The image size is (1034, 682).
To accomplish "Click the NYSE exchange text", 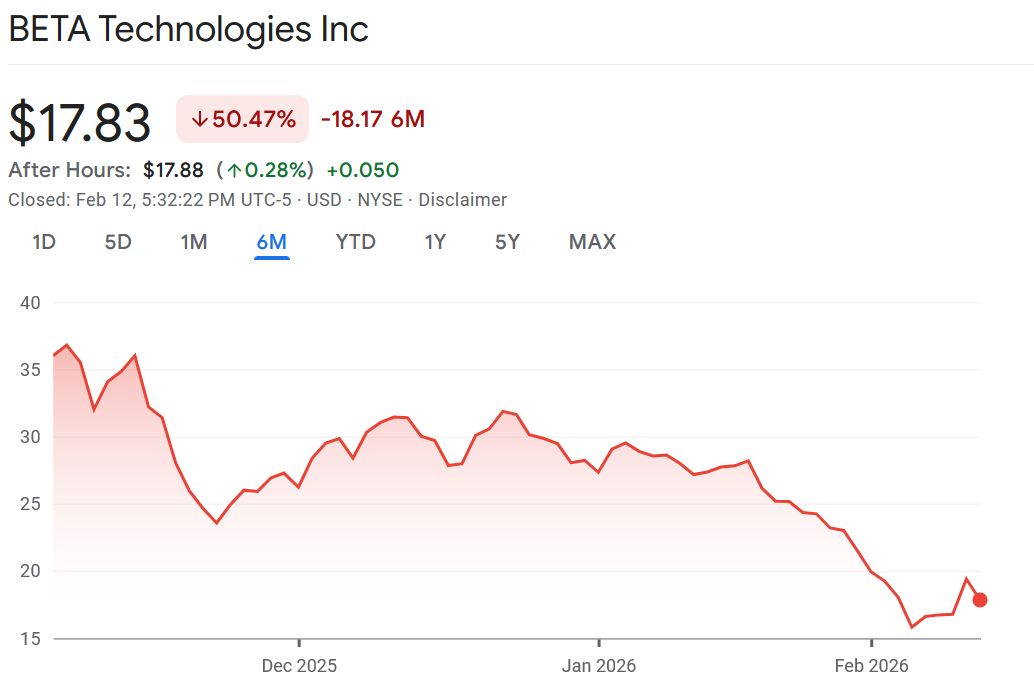I will coord(381,200).
